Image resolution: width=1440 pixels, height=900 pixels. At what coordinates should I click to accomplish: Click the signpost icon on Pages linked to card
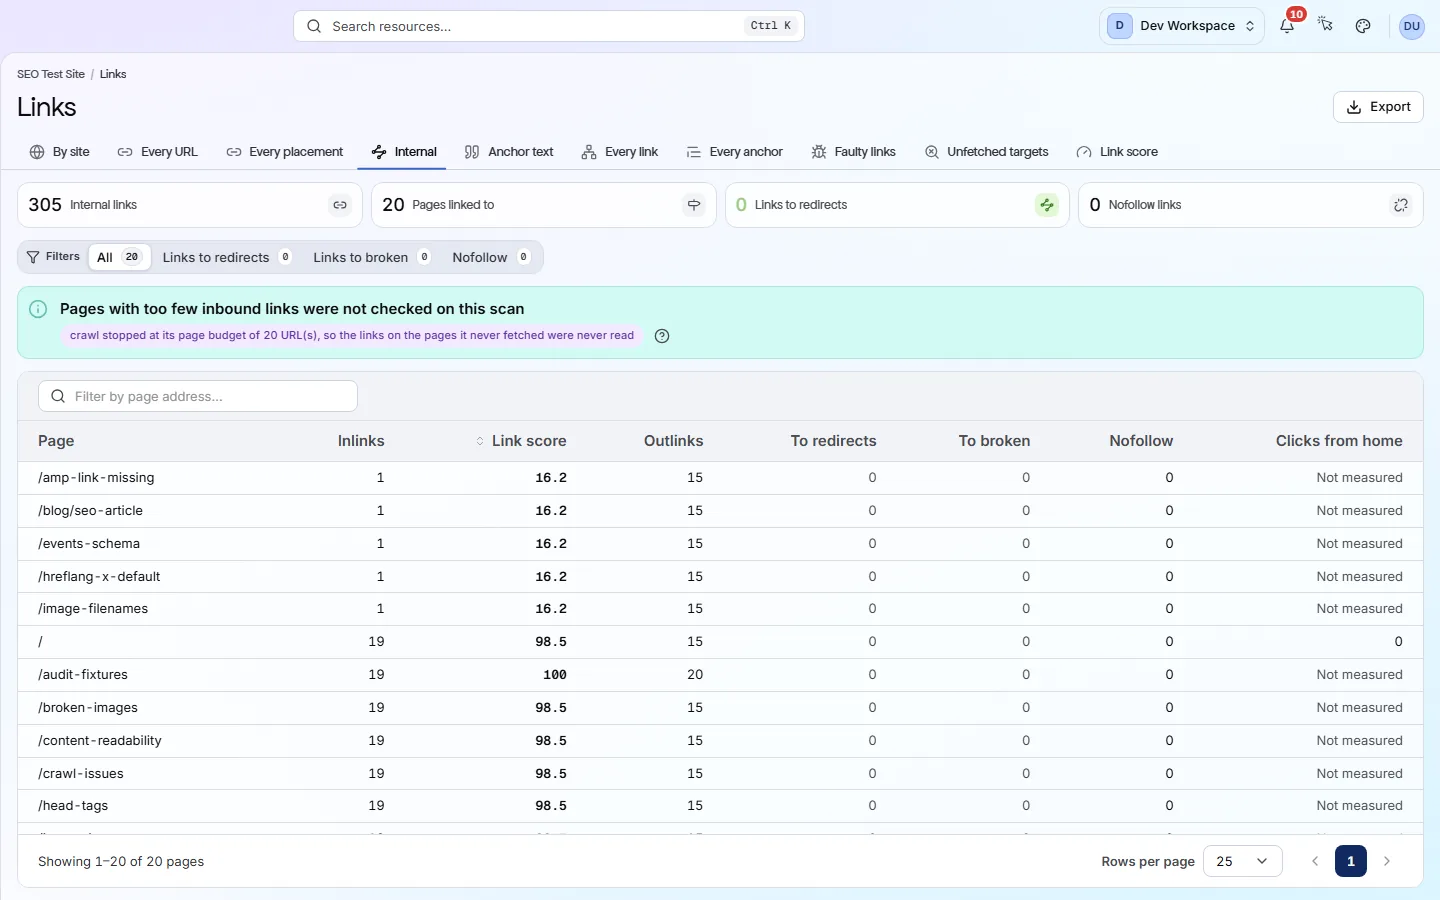click(x=694, y=205)
